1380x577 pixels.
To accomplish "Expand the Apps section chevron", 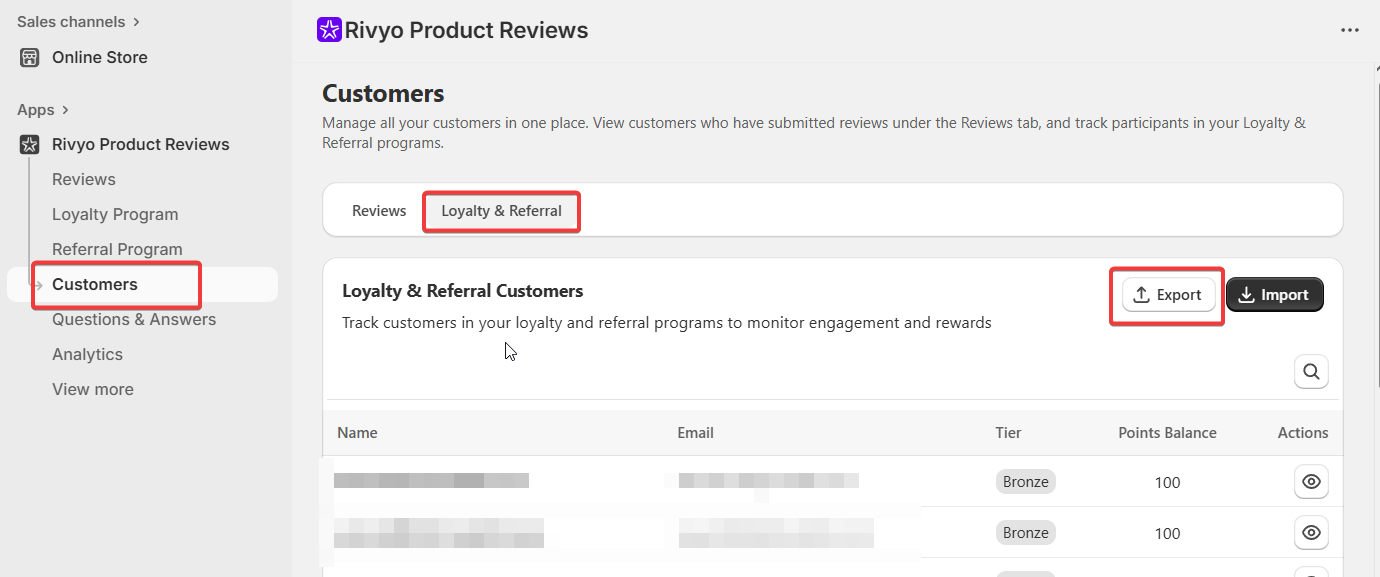I will click(65, 109).
